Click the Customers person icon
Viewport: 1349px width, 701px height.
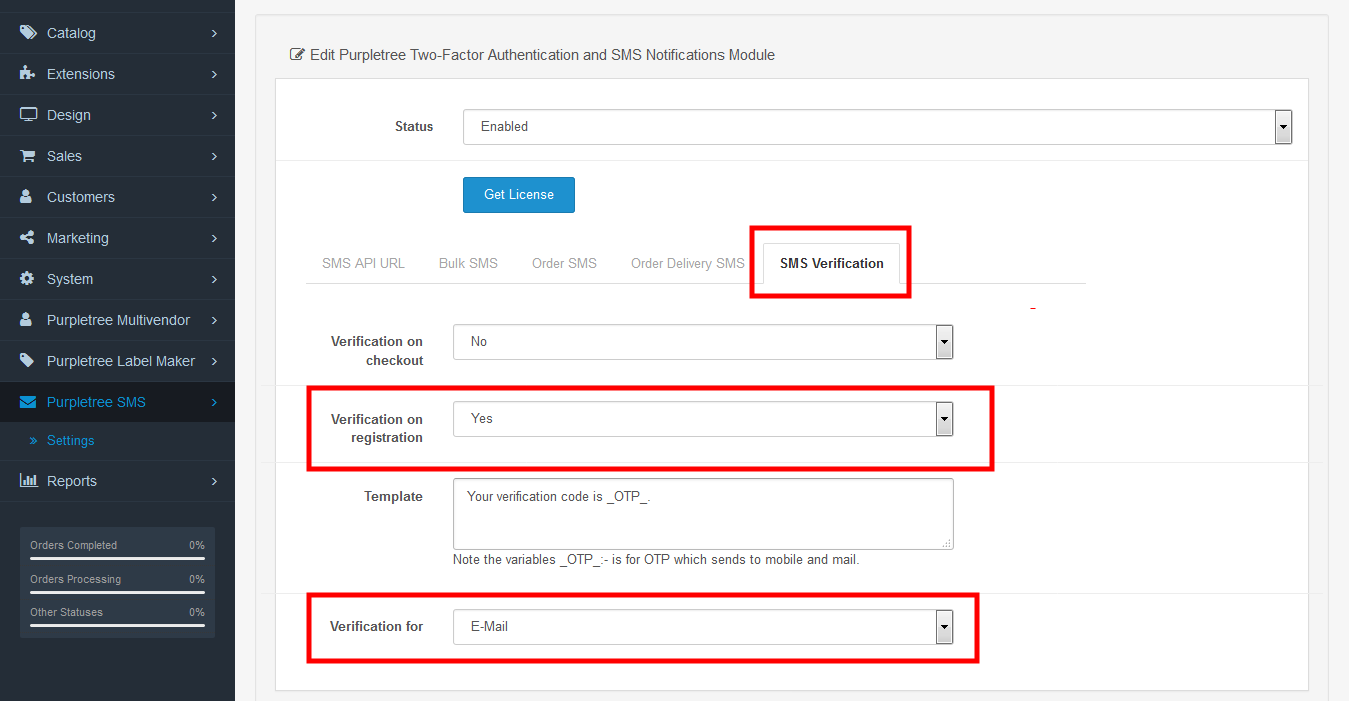point(27,197)
